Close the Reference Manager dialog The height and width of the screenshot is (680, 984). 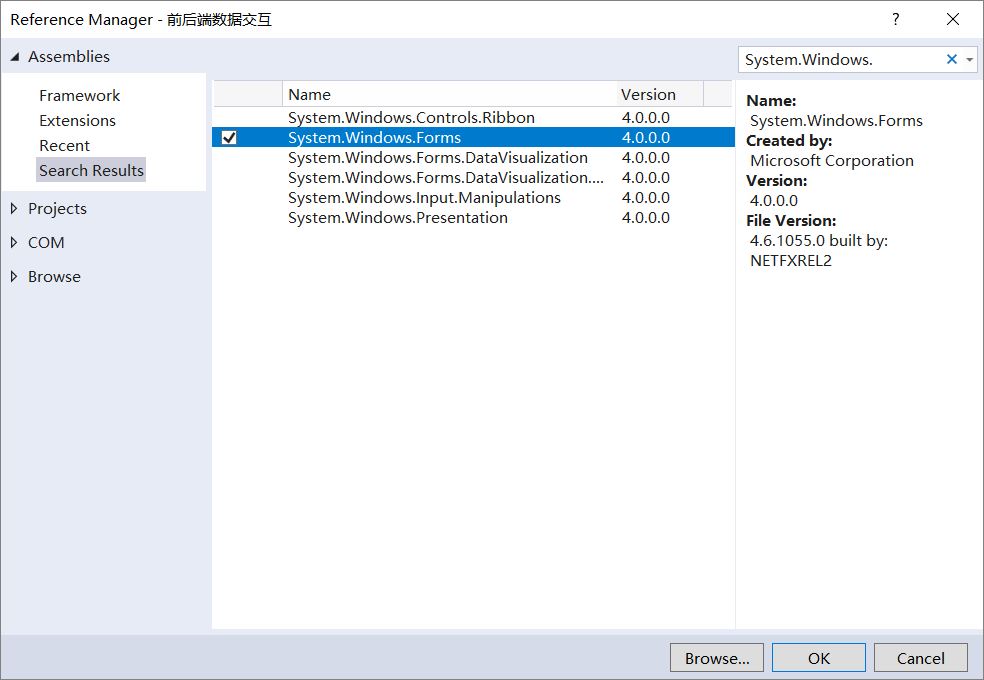coord(953,19)
